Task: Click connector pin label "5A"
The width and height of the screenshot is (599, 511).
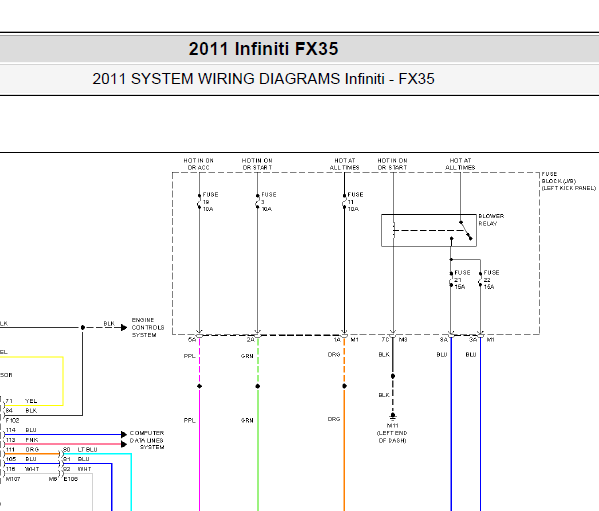Action: (x=192, y=340)
